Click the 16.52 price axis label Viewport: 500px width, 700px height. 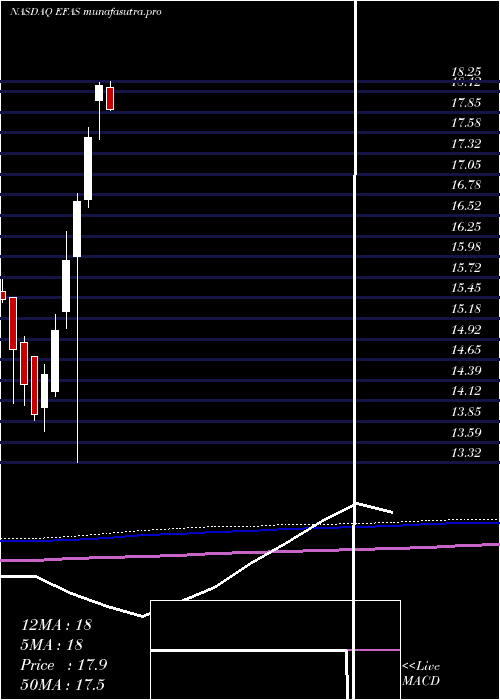(x=466, y=206)
